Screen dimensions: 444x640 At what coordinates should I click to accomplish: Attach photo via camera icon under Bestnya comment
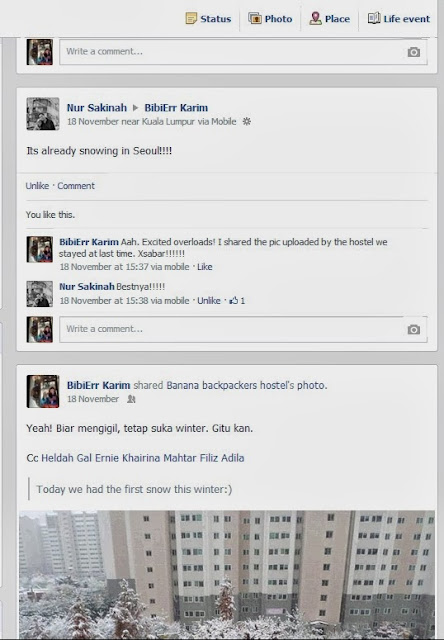pos(413,329)
